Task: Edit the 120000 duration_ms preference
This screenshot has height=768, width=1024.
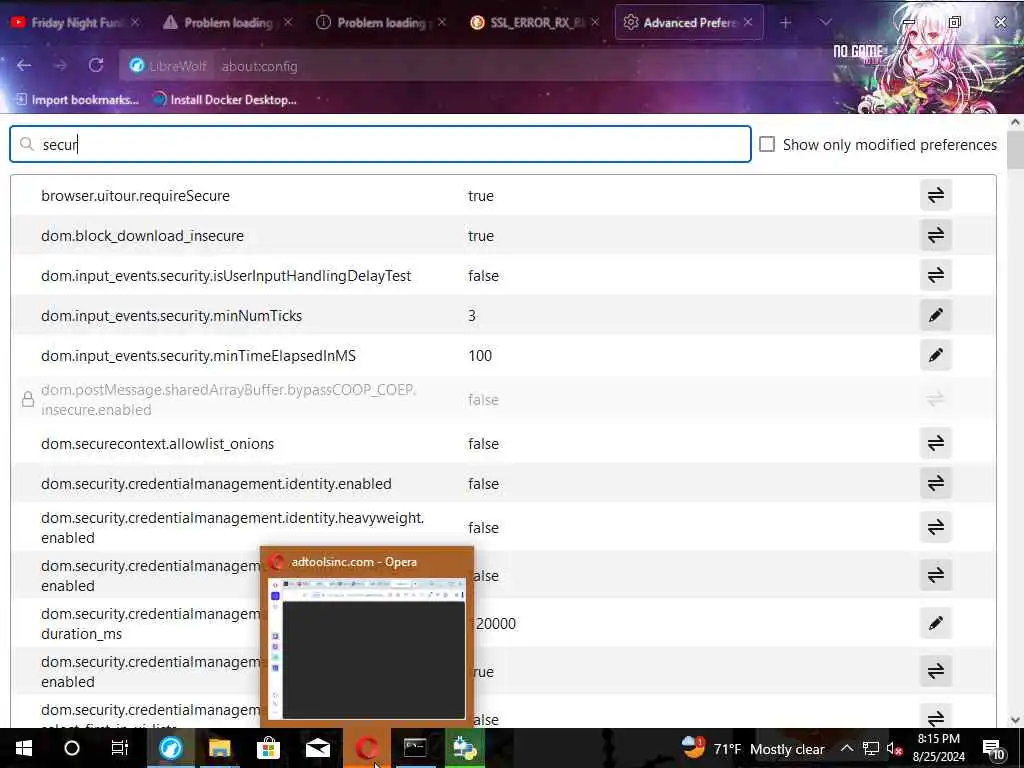Action: tap(935, 623)
